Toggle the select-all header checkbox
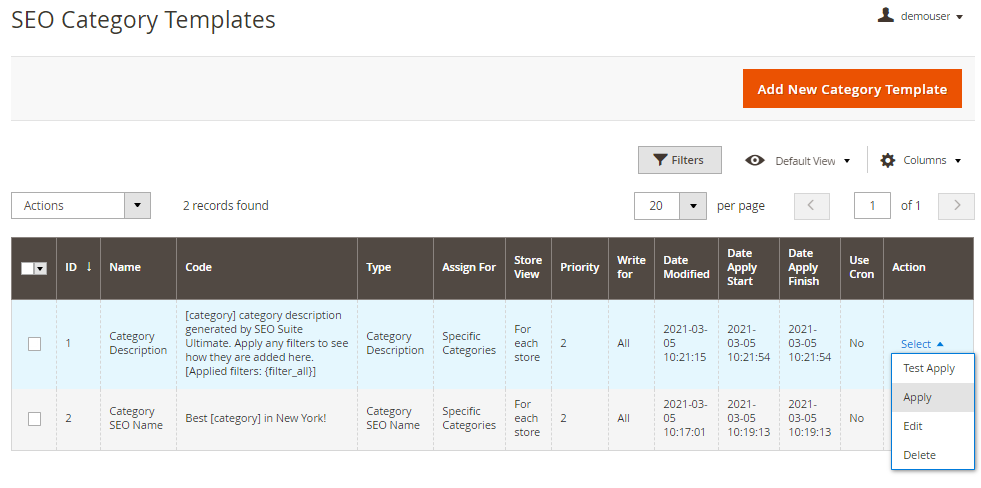 point(28,268)
